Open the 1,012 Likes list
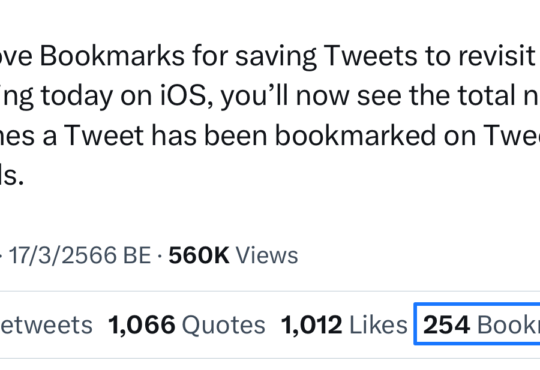 point(344,325)
